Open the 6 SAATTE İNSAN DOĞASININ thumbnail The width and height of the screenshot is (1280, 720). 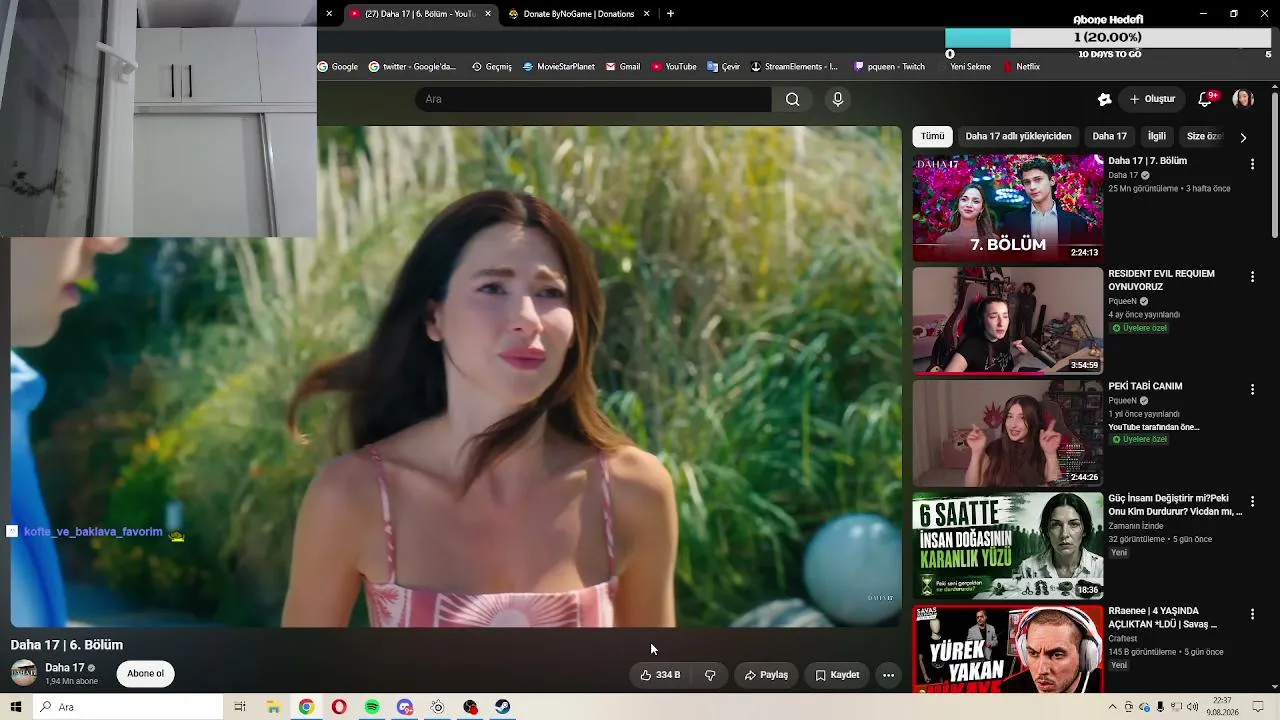(x=1008, y=545)
